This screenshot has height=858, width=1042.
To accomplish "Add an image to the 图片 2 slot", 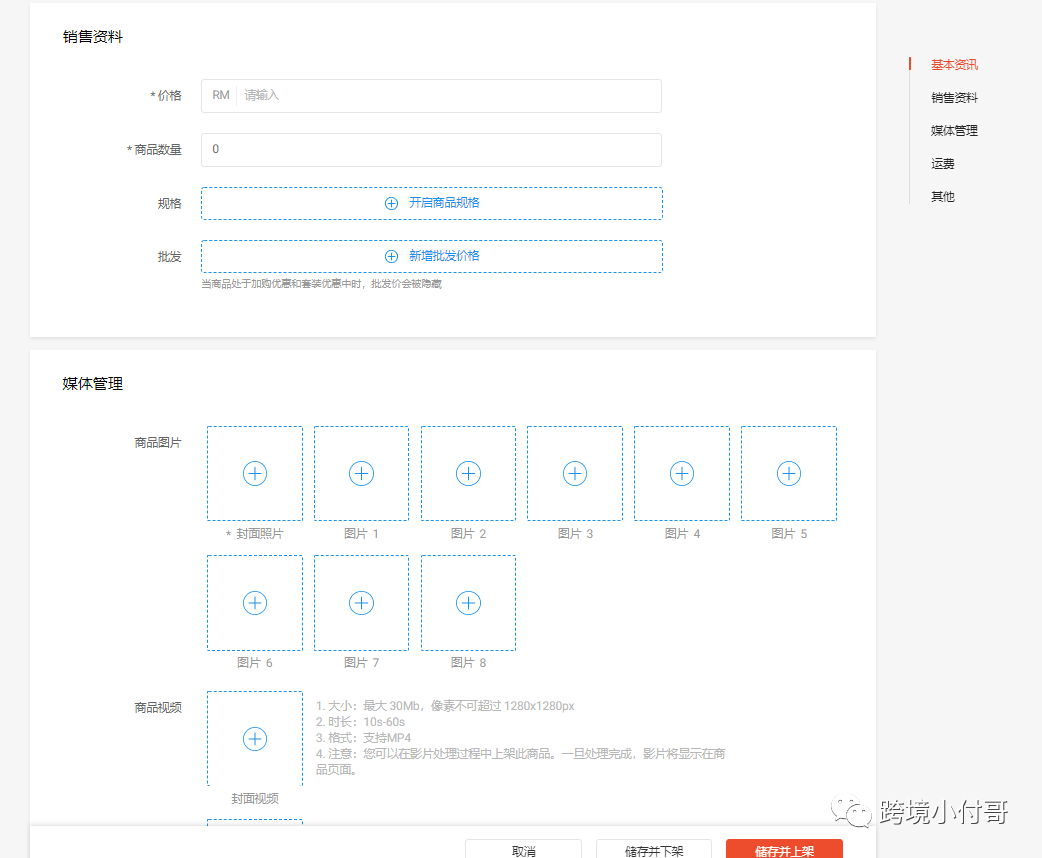I will pos(469,474).
